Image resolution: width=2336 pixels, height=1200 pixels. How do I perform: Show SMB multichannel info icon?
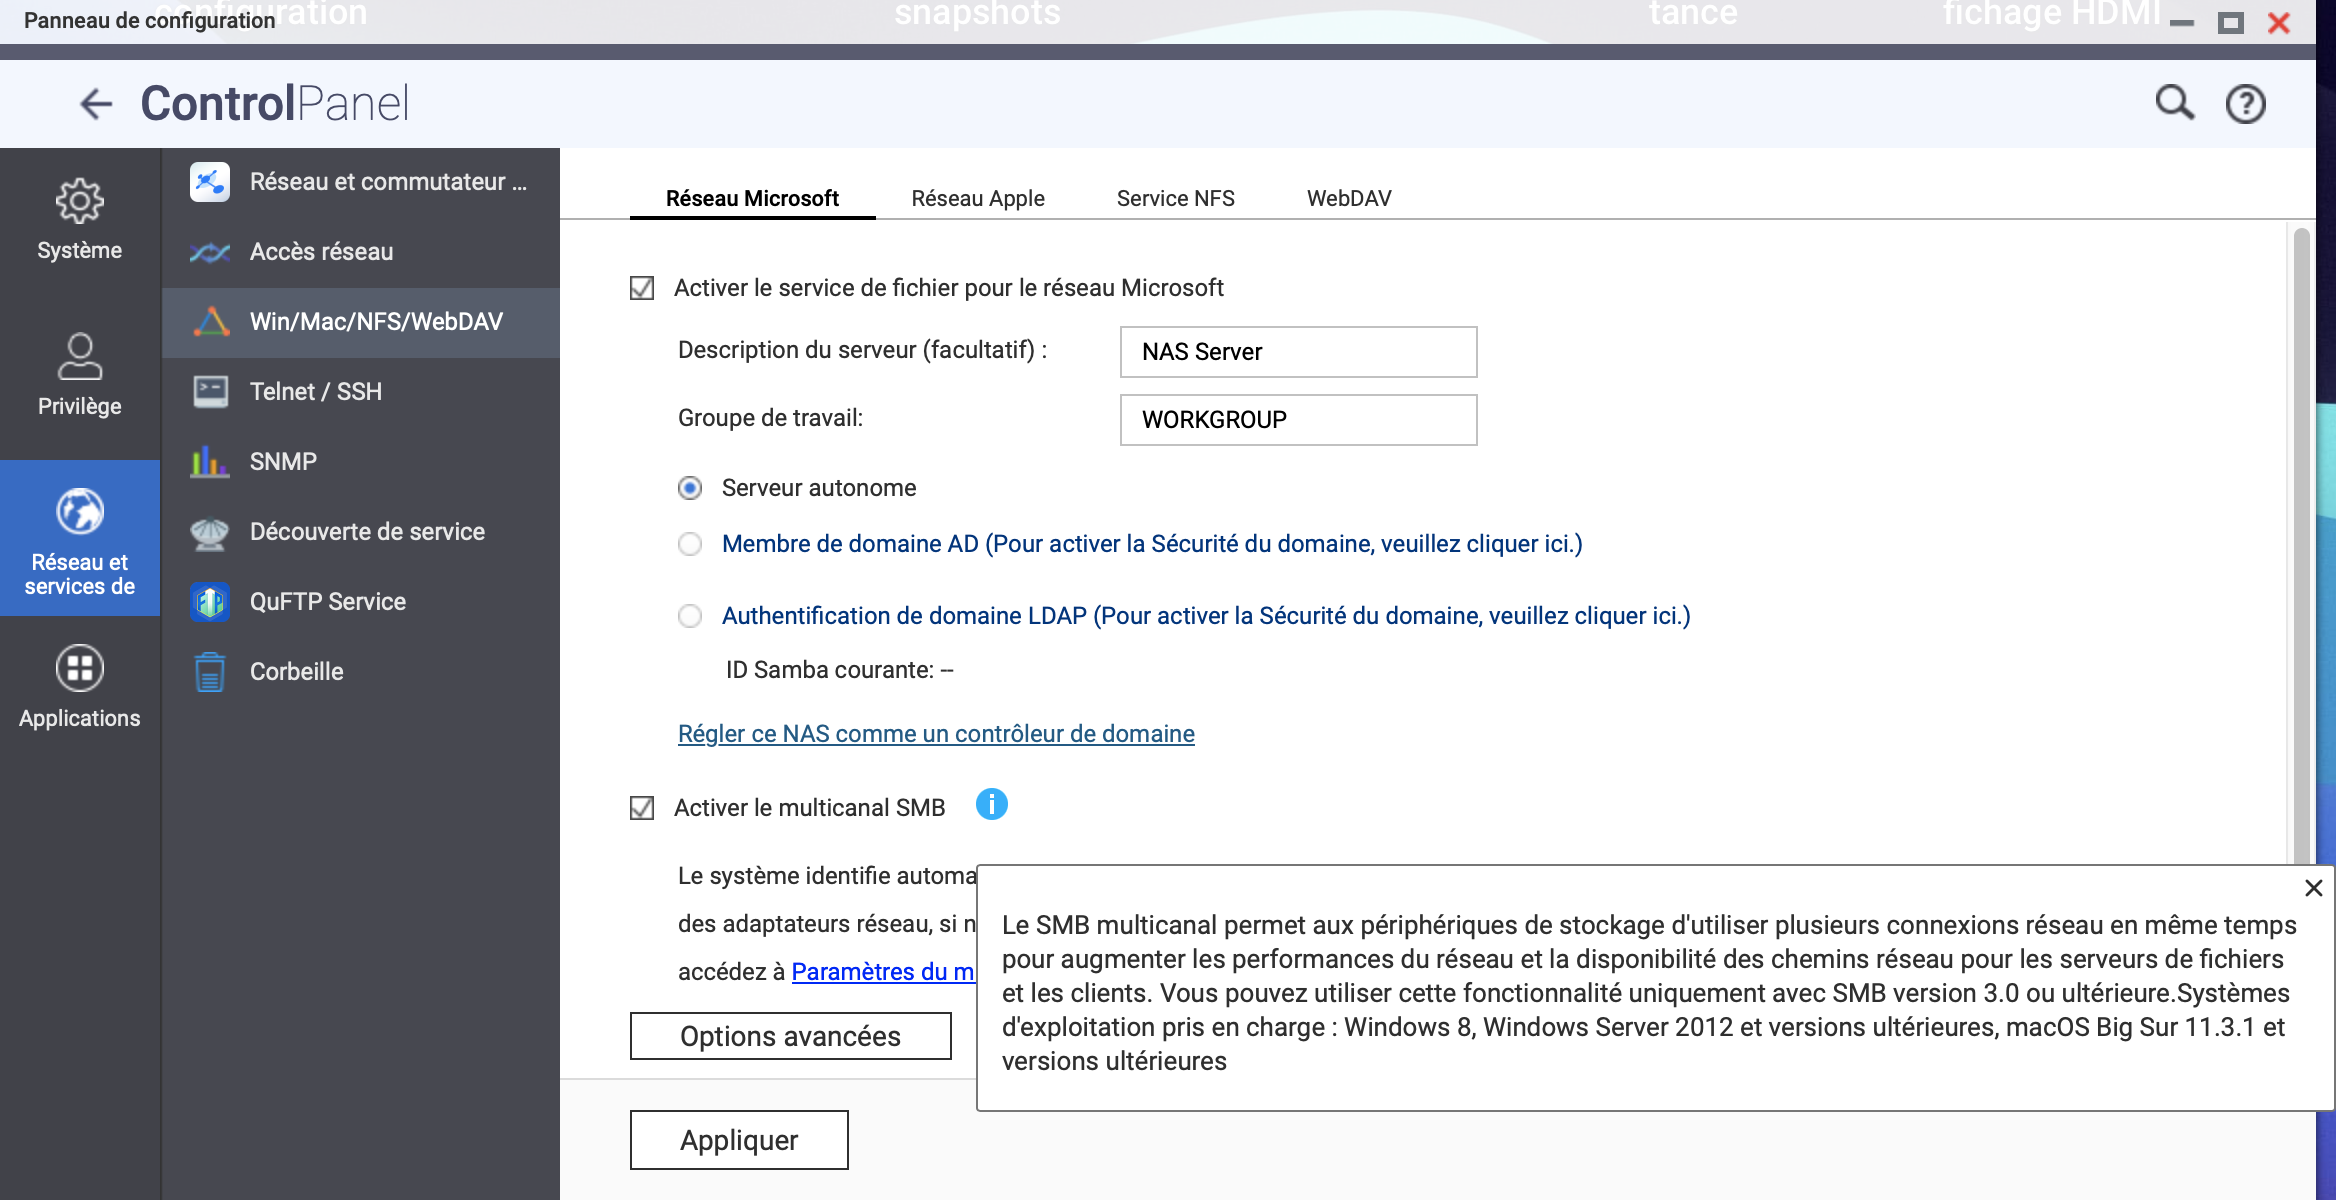(991, 804)
